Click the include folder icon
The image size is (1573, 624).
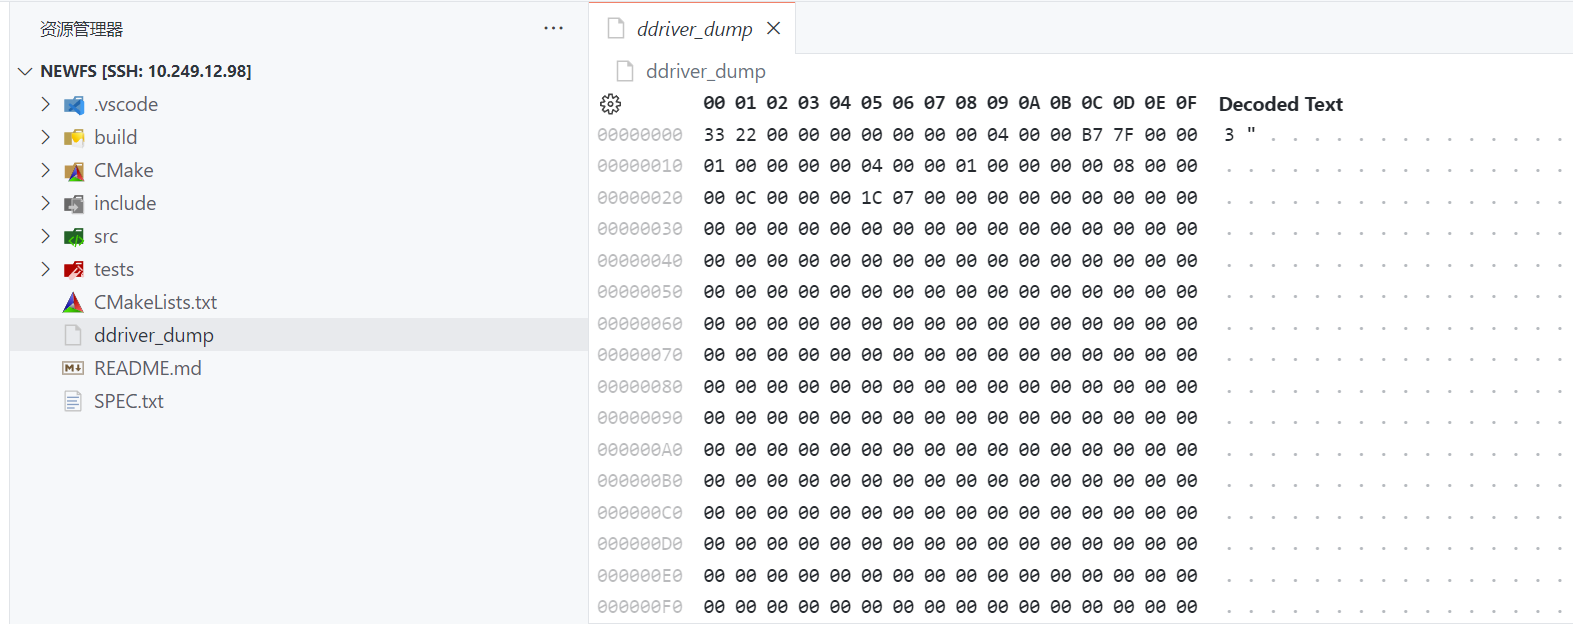[x=74, y=204]
